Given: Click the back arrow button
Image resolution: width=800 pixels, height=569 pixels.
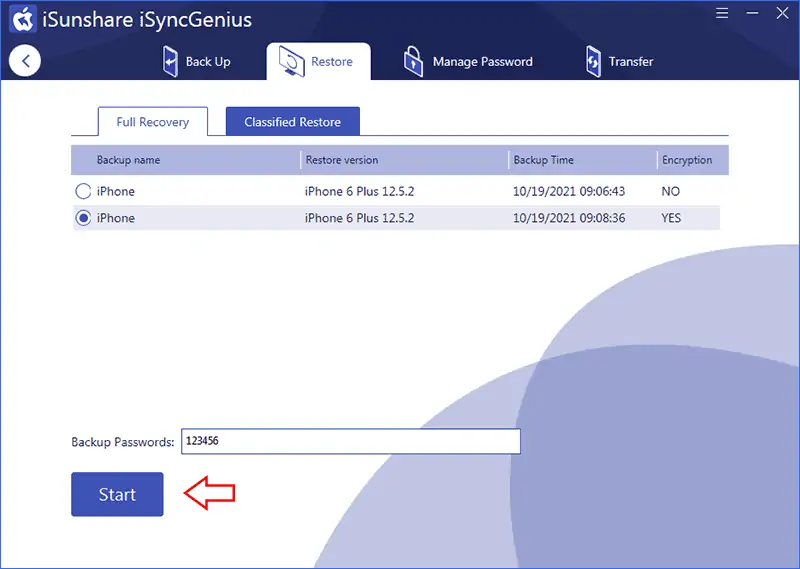Looking at the screenshot, I should [x=25, y=61].
